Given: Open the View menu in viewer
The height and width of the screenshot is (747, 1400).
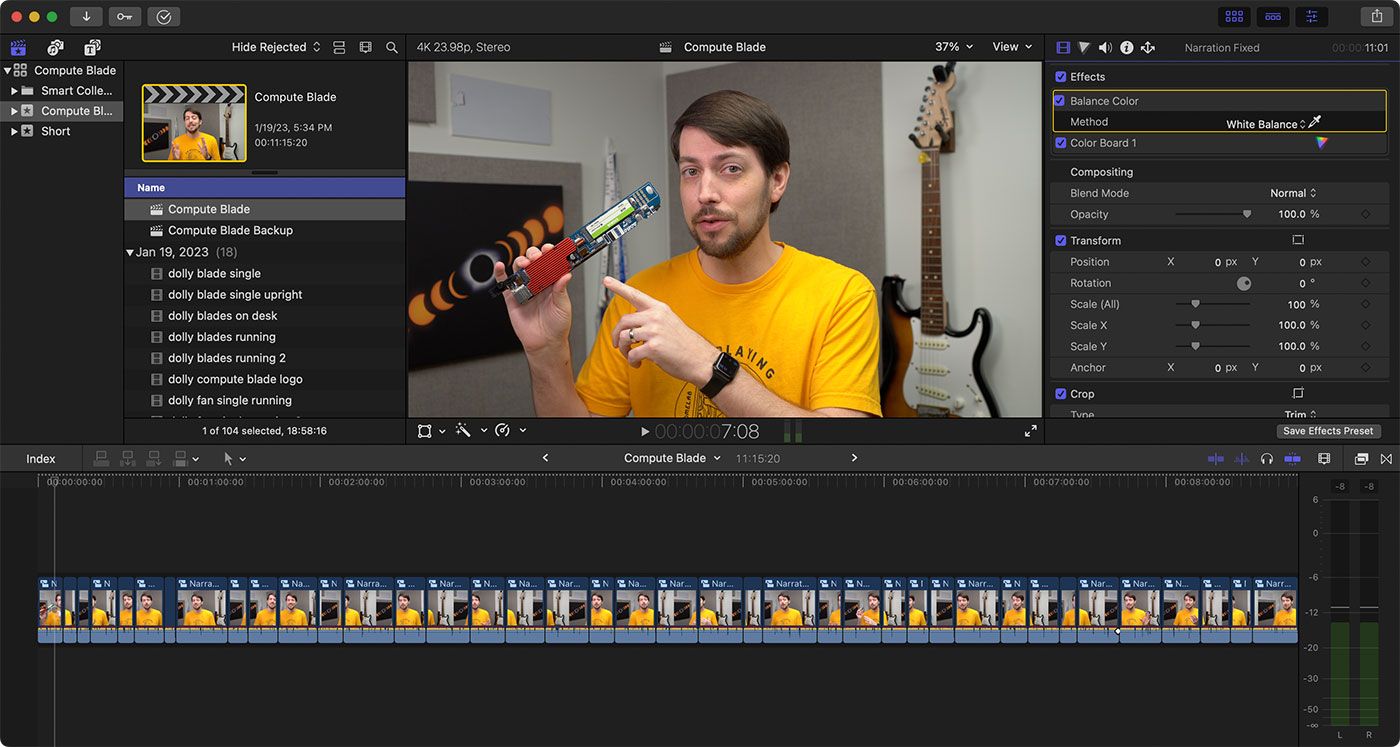Looking at the screenshot, I should [1012, 47].
